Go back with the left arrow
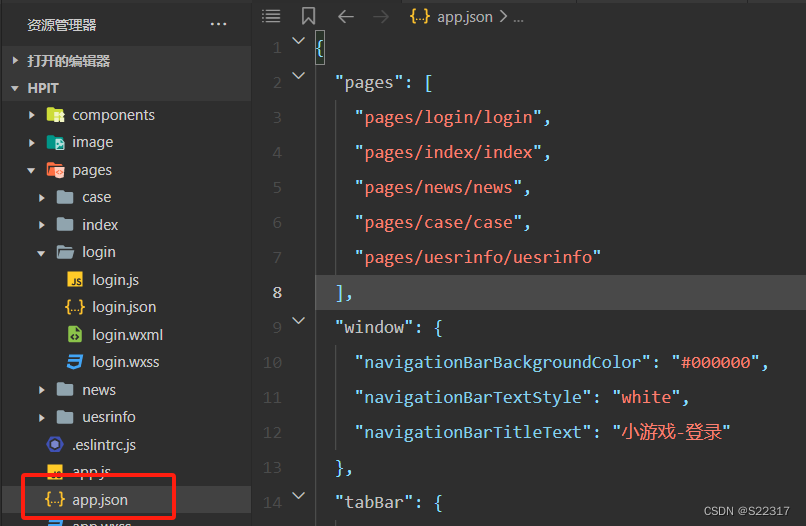 coord(346,16)
